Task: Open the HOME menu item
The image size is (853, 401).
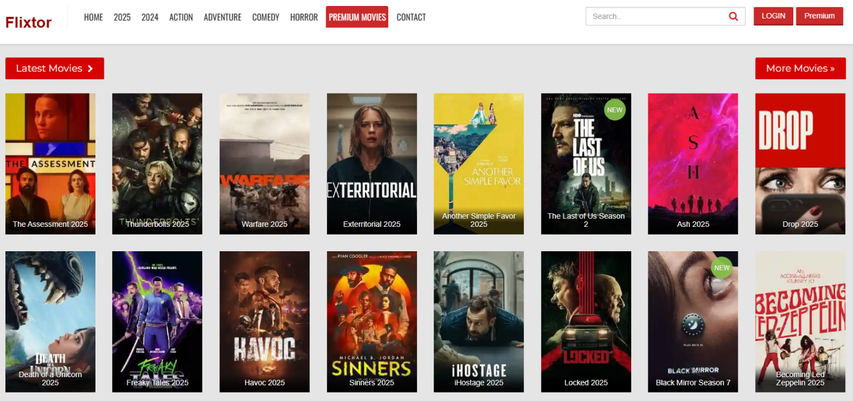Action: (93, 17)
